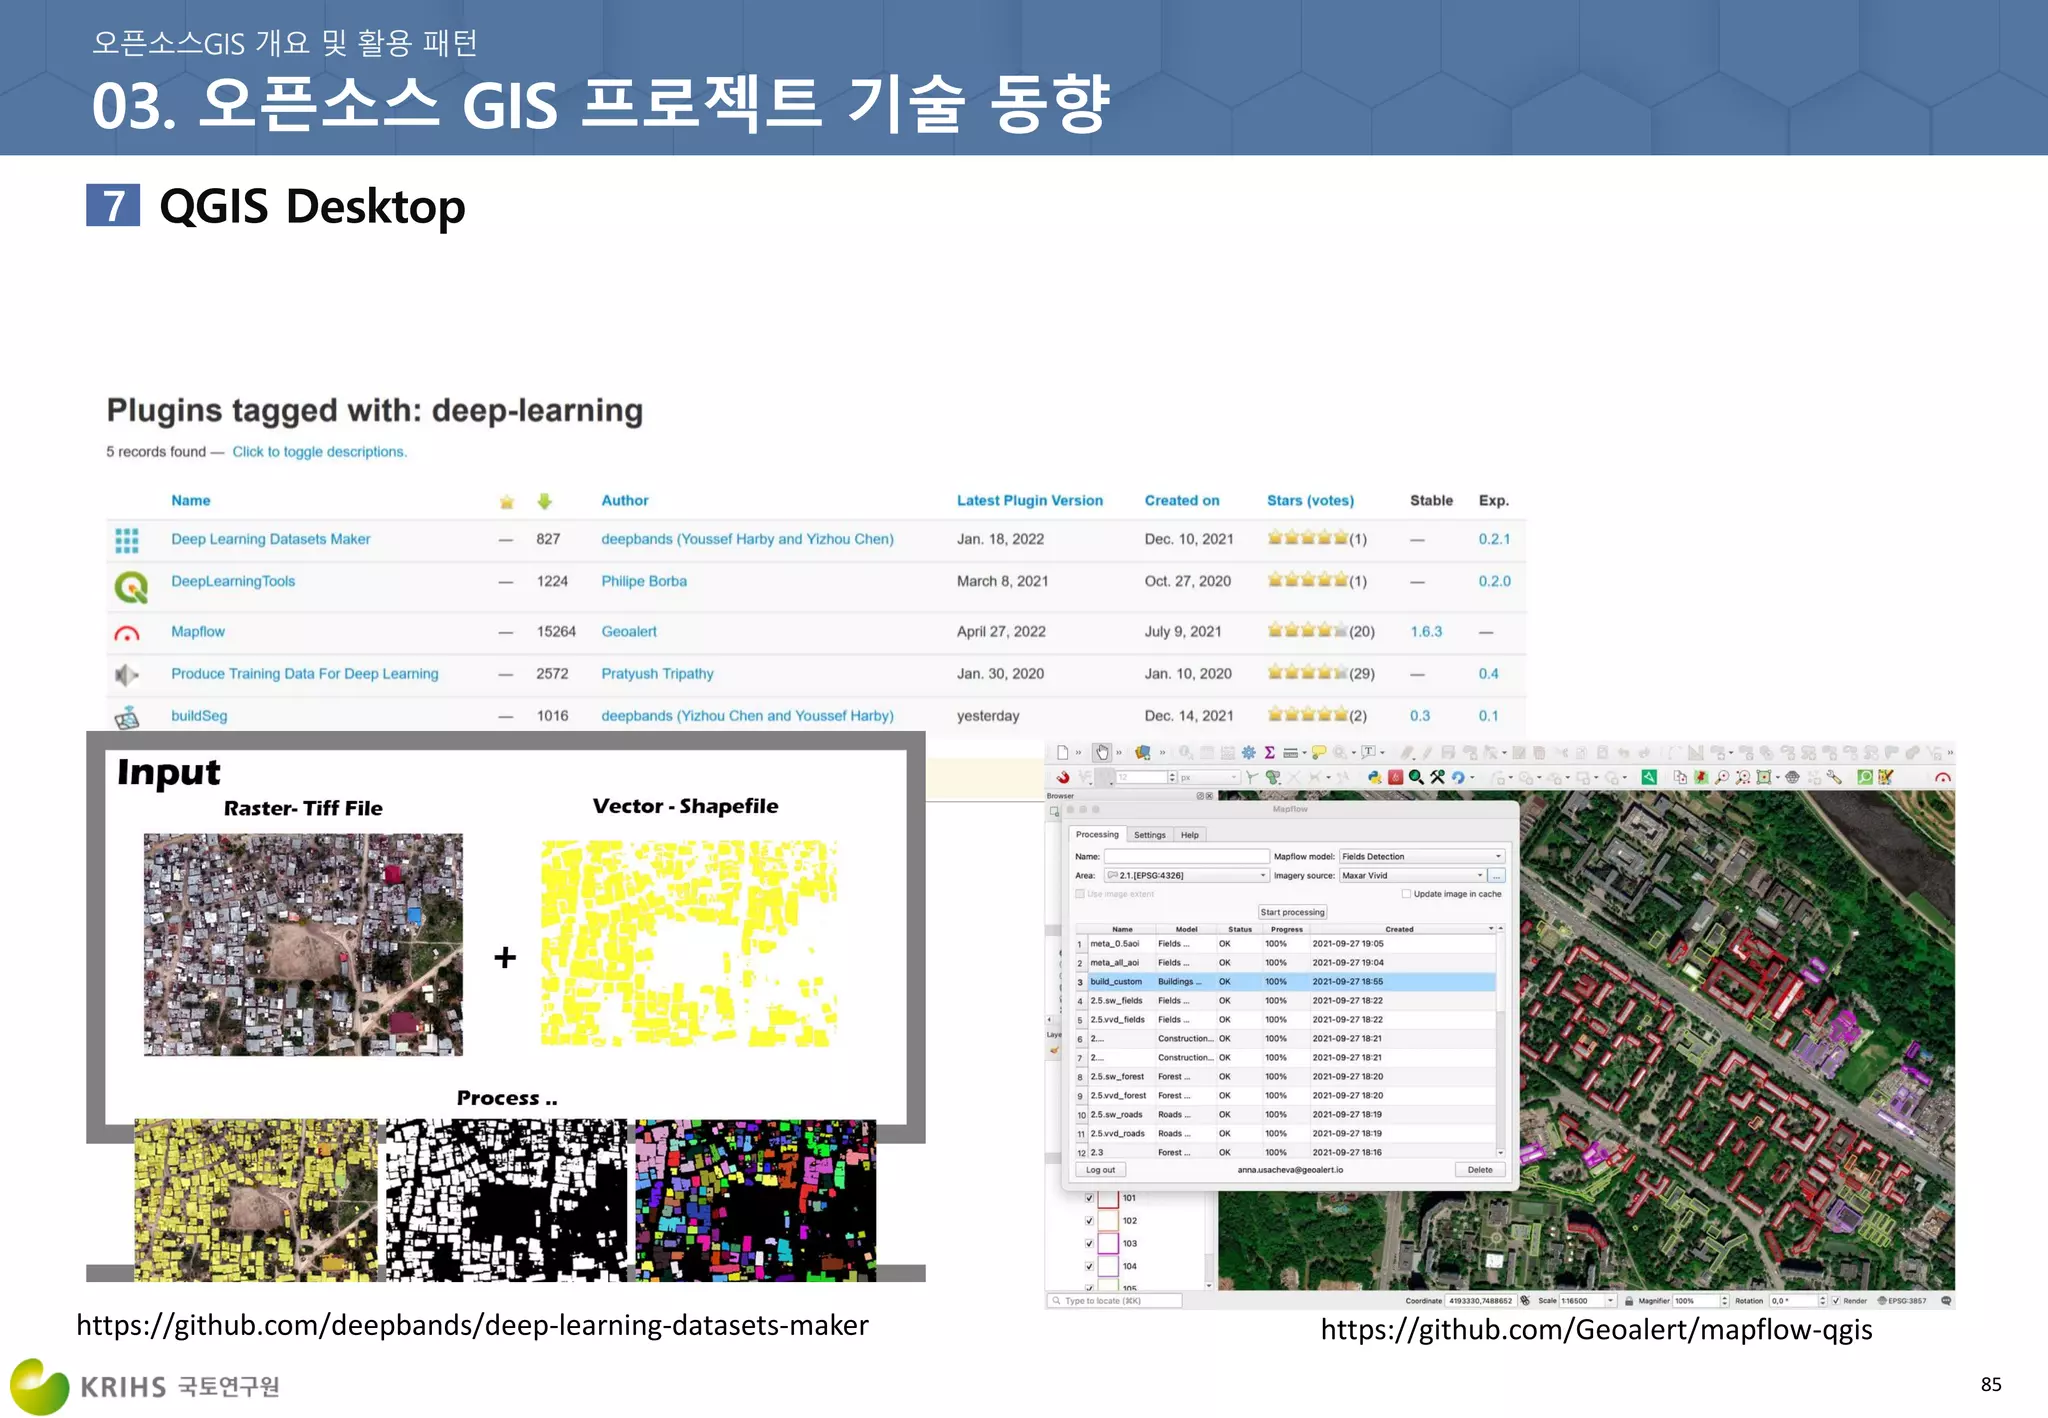Open the Scale 1:16500 dropdown
Screen dimensions: 2048x1418
[1588, 1301]
